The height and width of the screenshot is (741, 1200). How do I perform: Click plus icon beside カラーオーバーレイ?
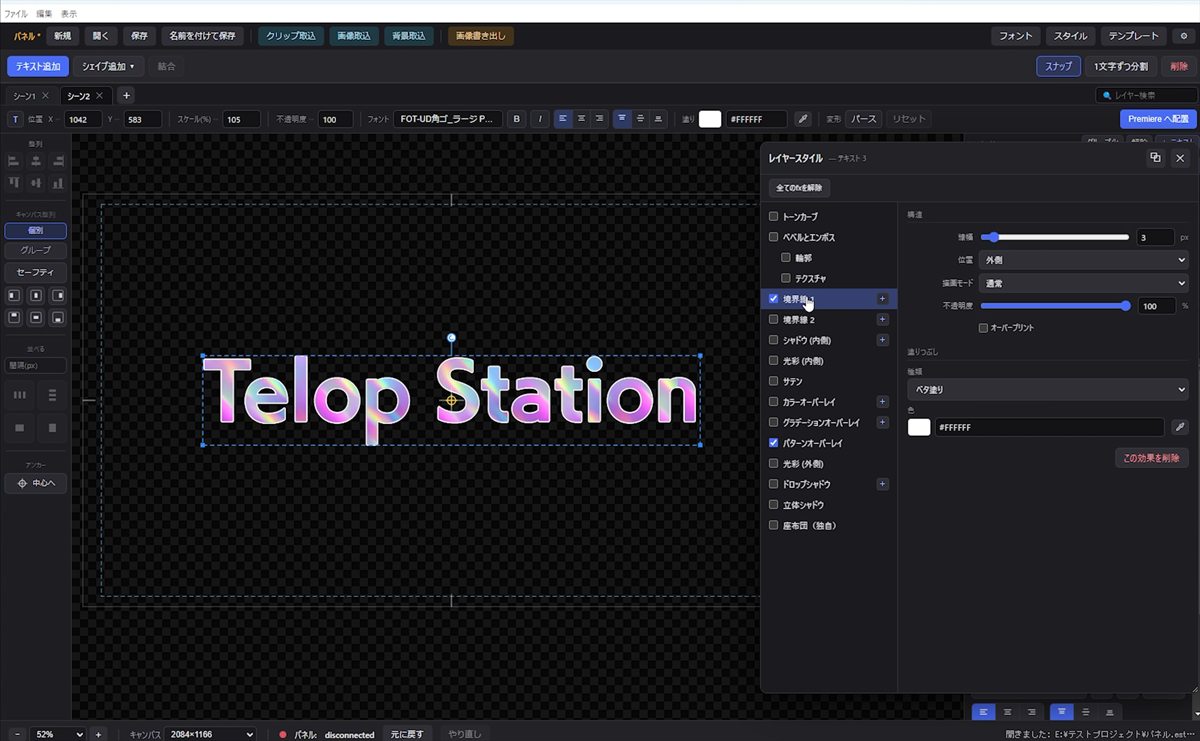click(882, 402)
